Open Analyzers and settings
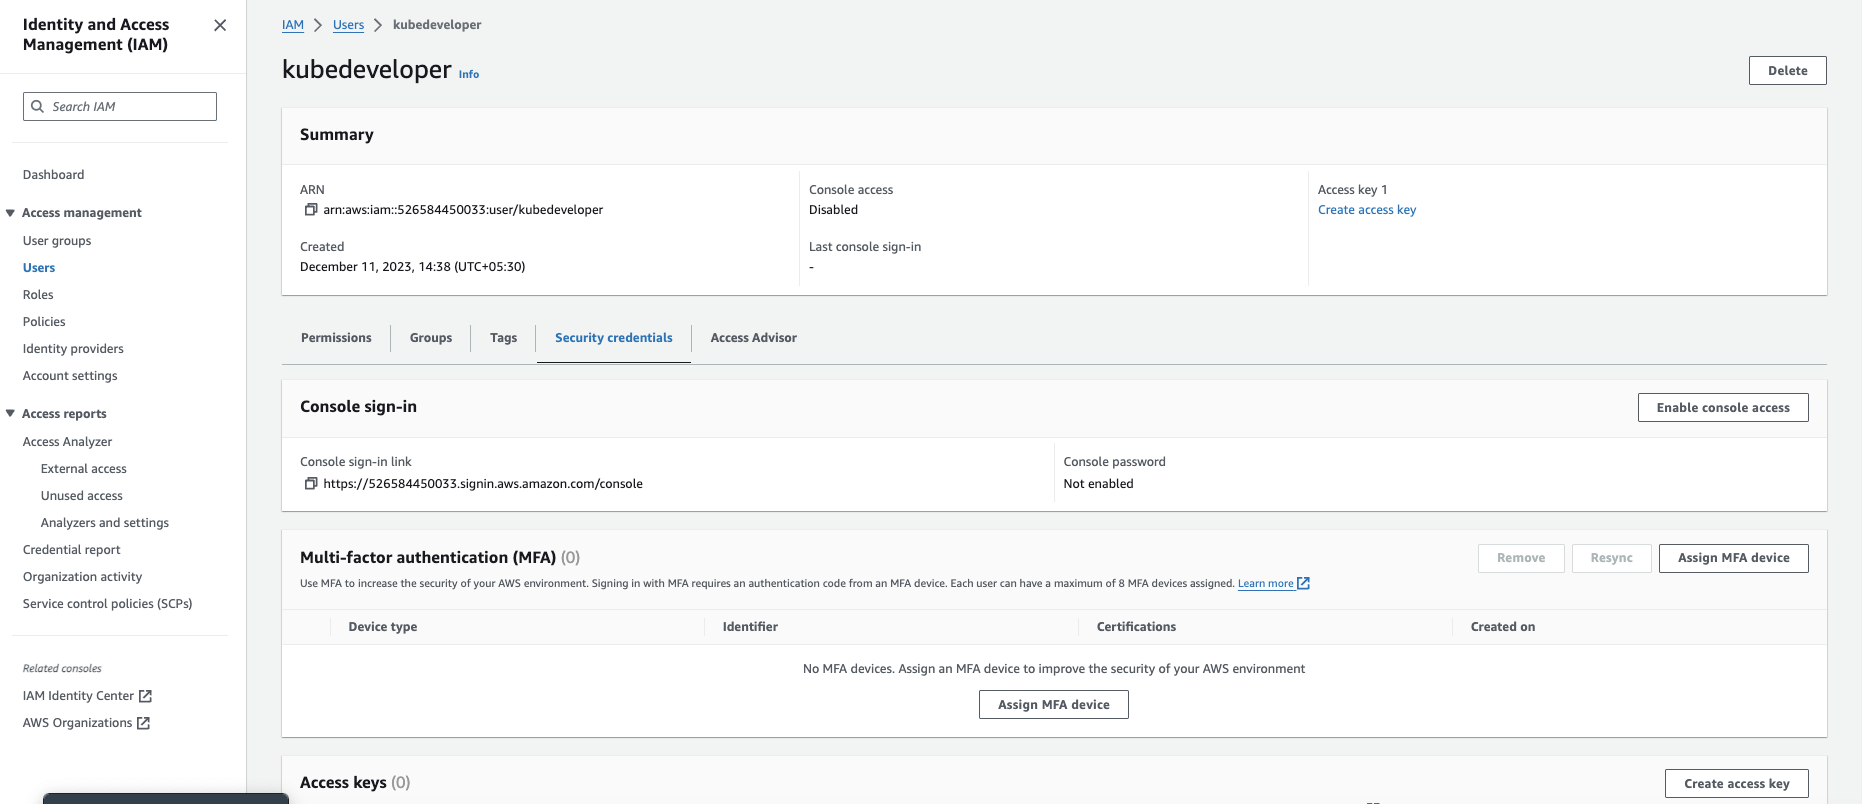 coord(105,522)
